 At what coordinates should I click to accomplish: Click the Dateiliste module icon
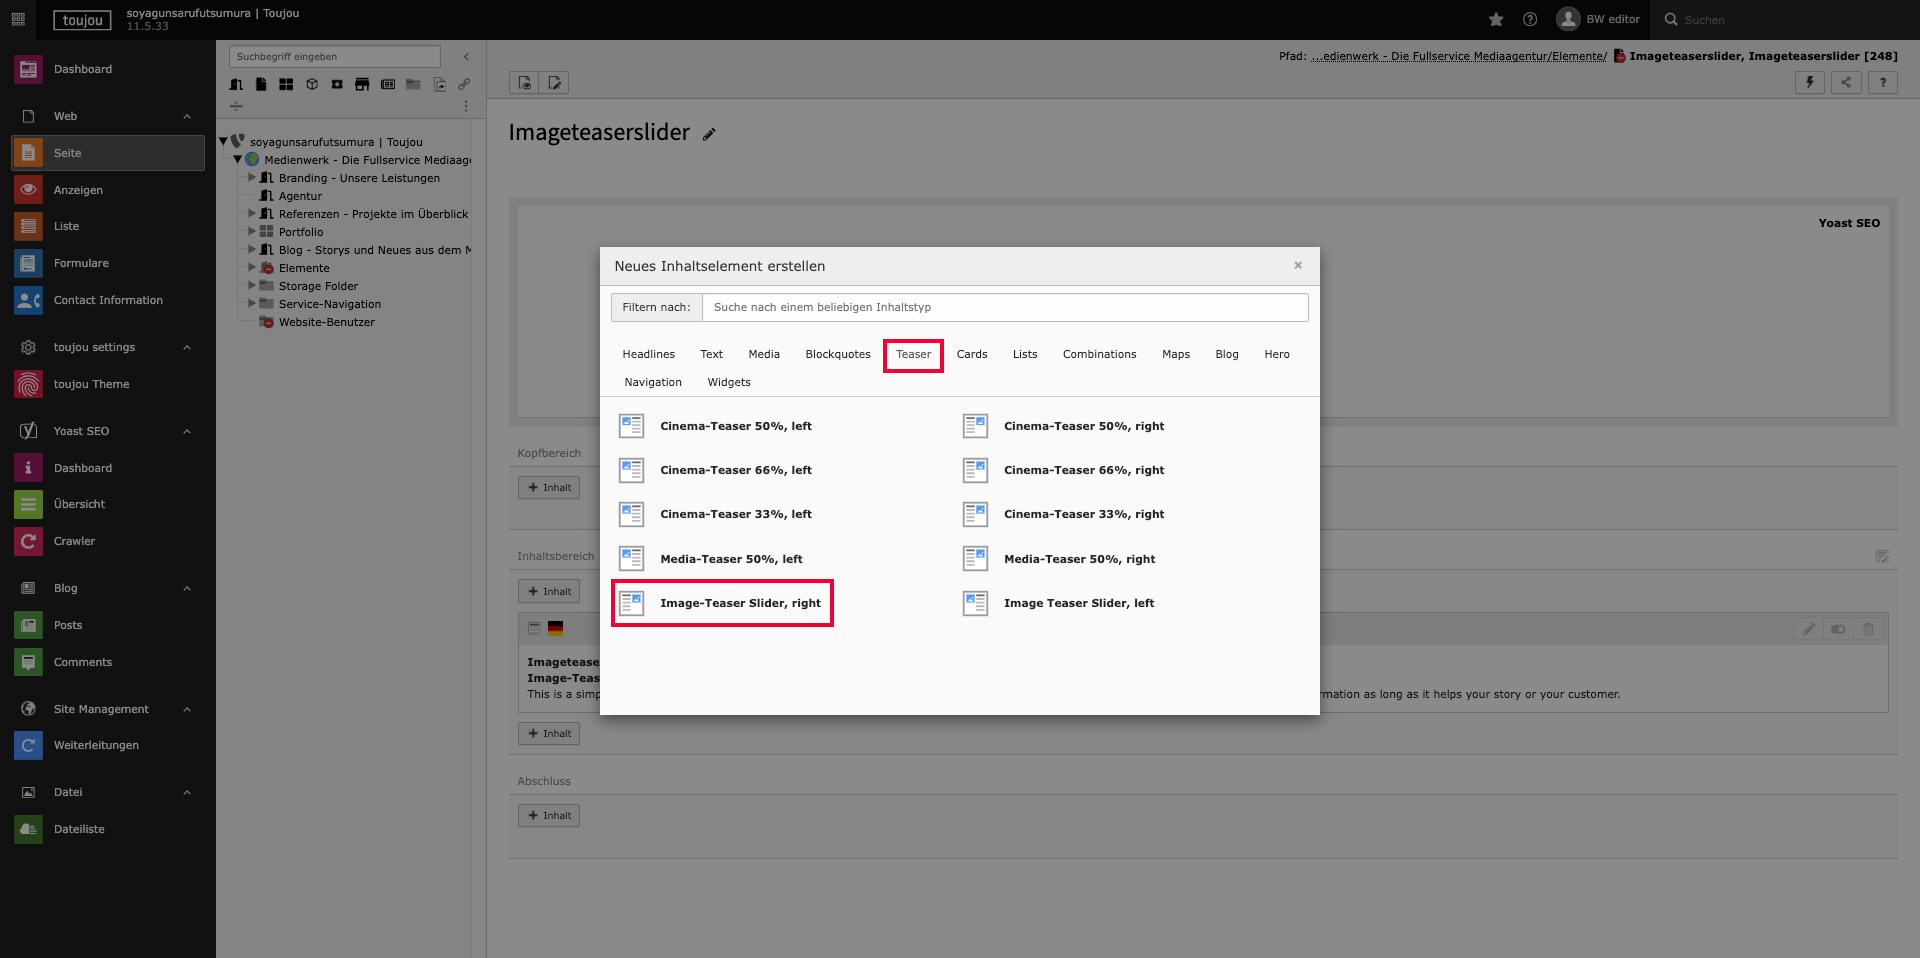coord(28,829)
